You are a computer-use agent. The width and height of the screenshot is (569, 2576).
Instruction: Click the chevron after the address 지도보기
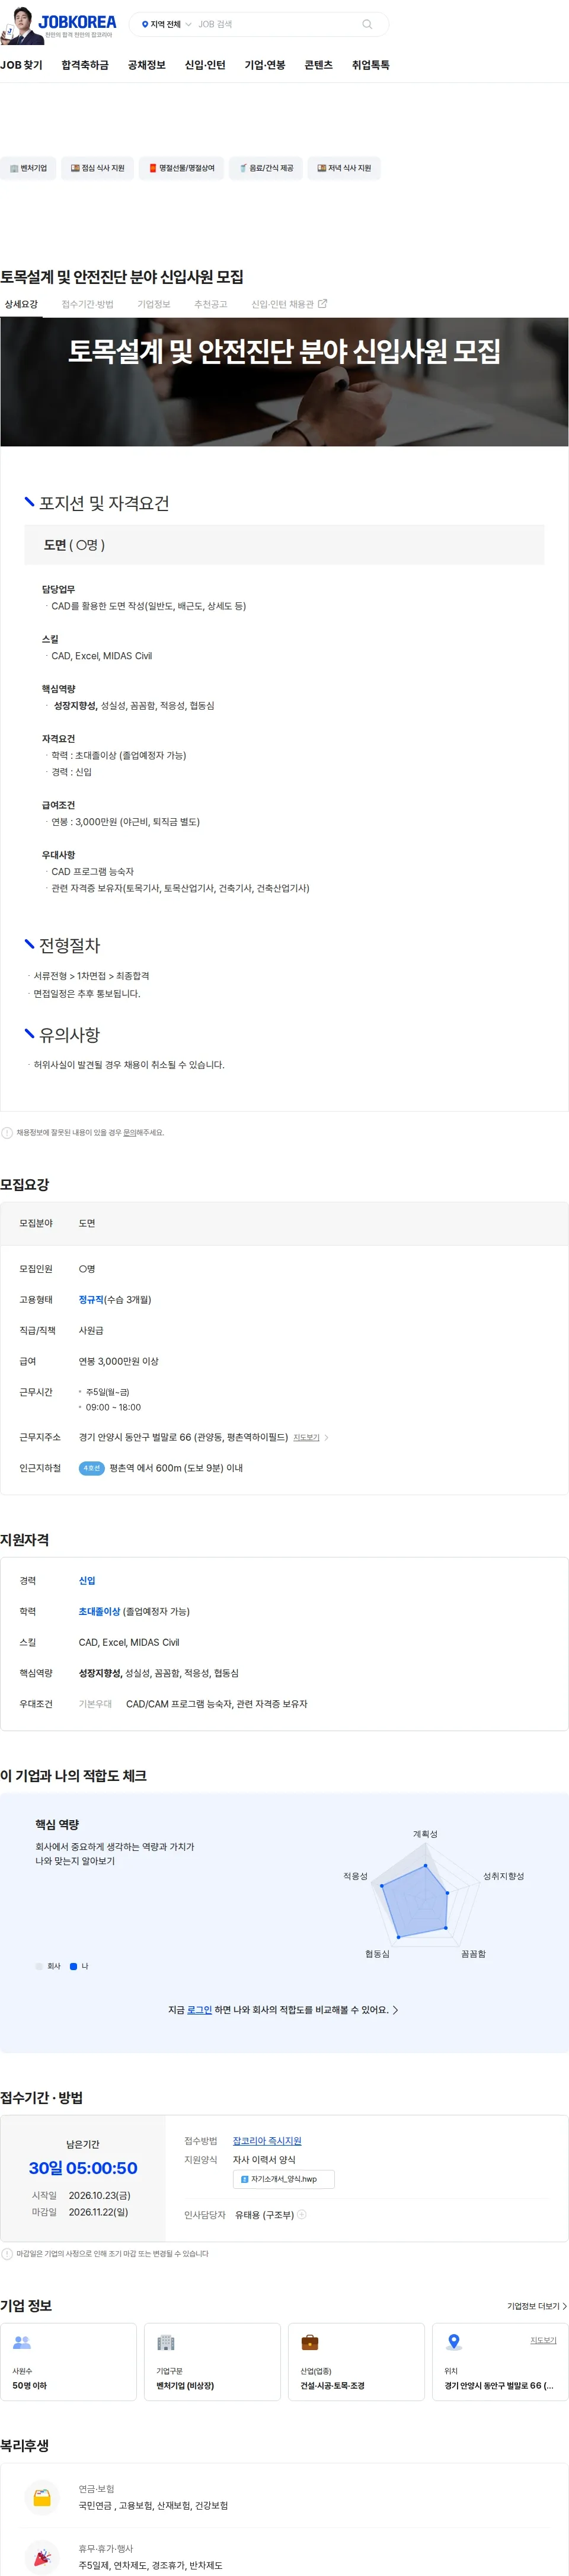(x=326, y=1437)
